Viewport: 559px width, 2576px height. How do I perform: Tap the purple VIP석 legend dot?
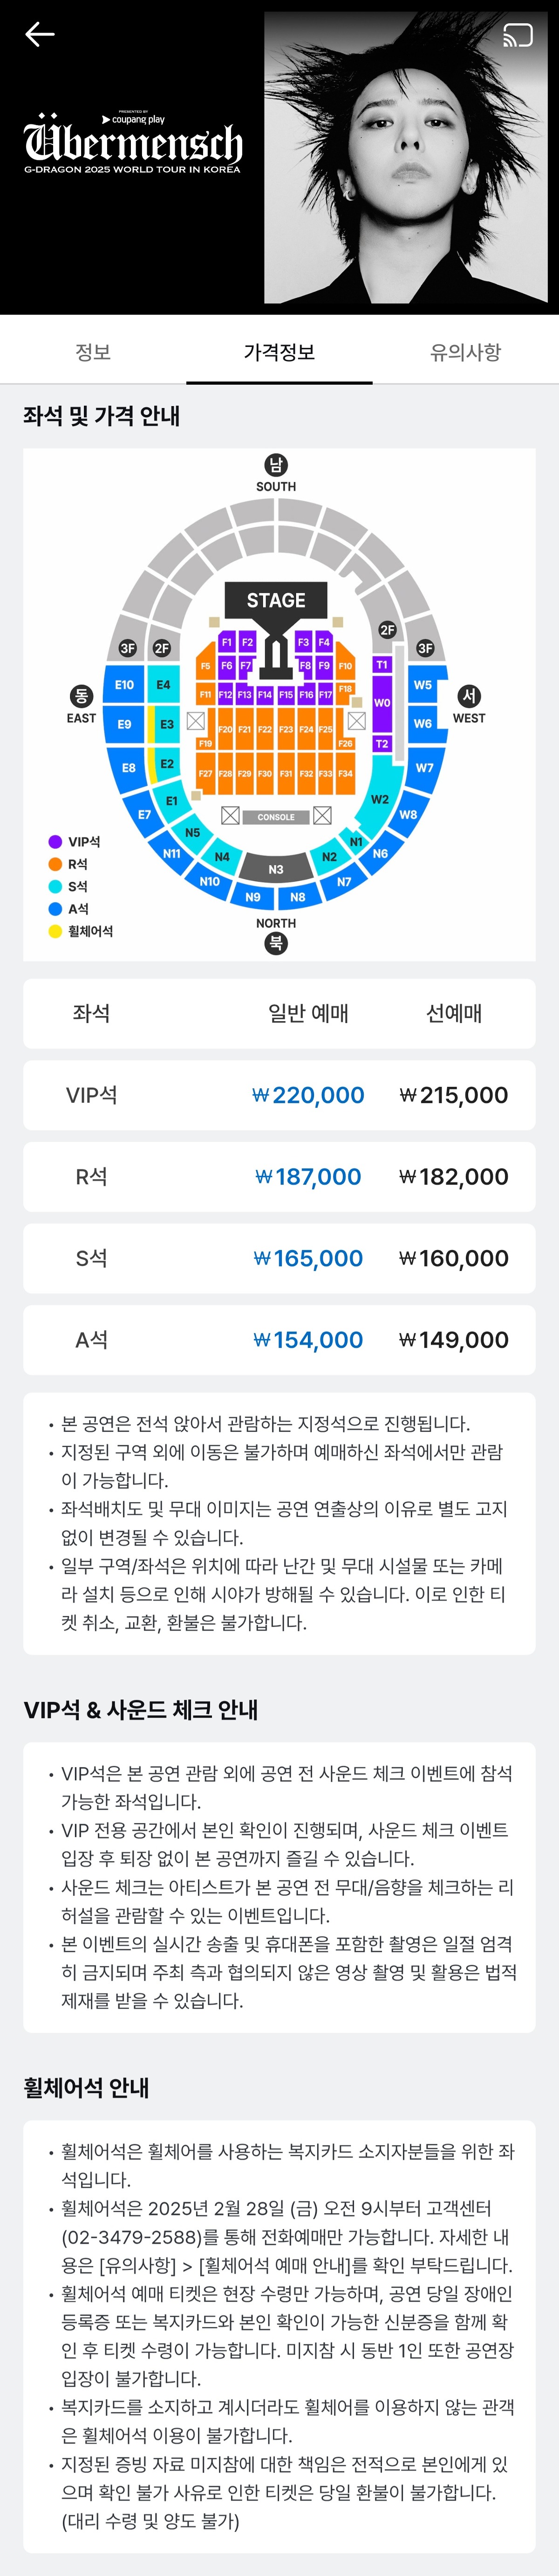click(55, 842)
